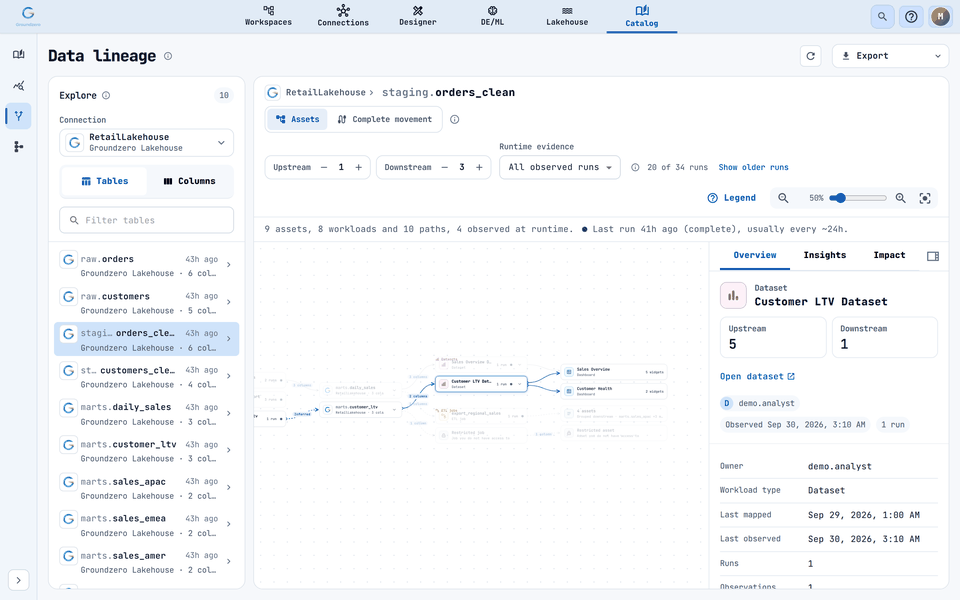
Task: Click the Open dataset link
Action: tap(757, 377)
